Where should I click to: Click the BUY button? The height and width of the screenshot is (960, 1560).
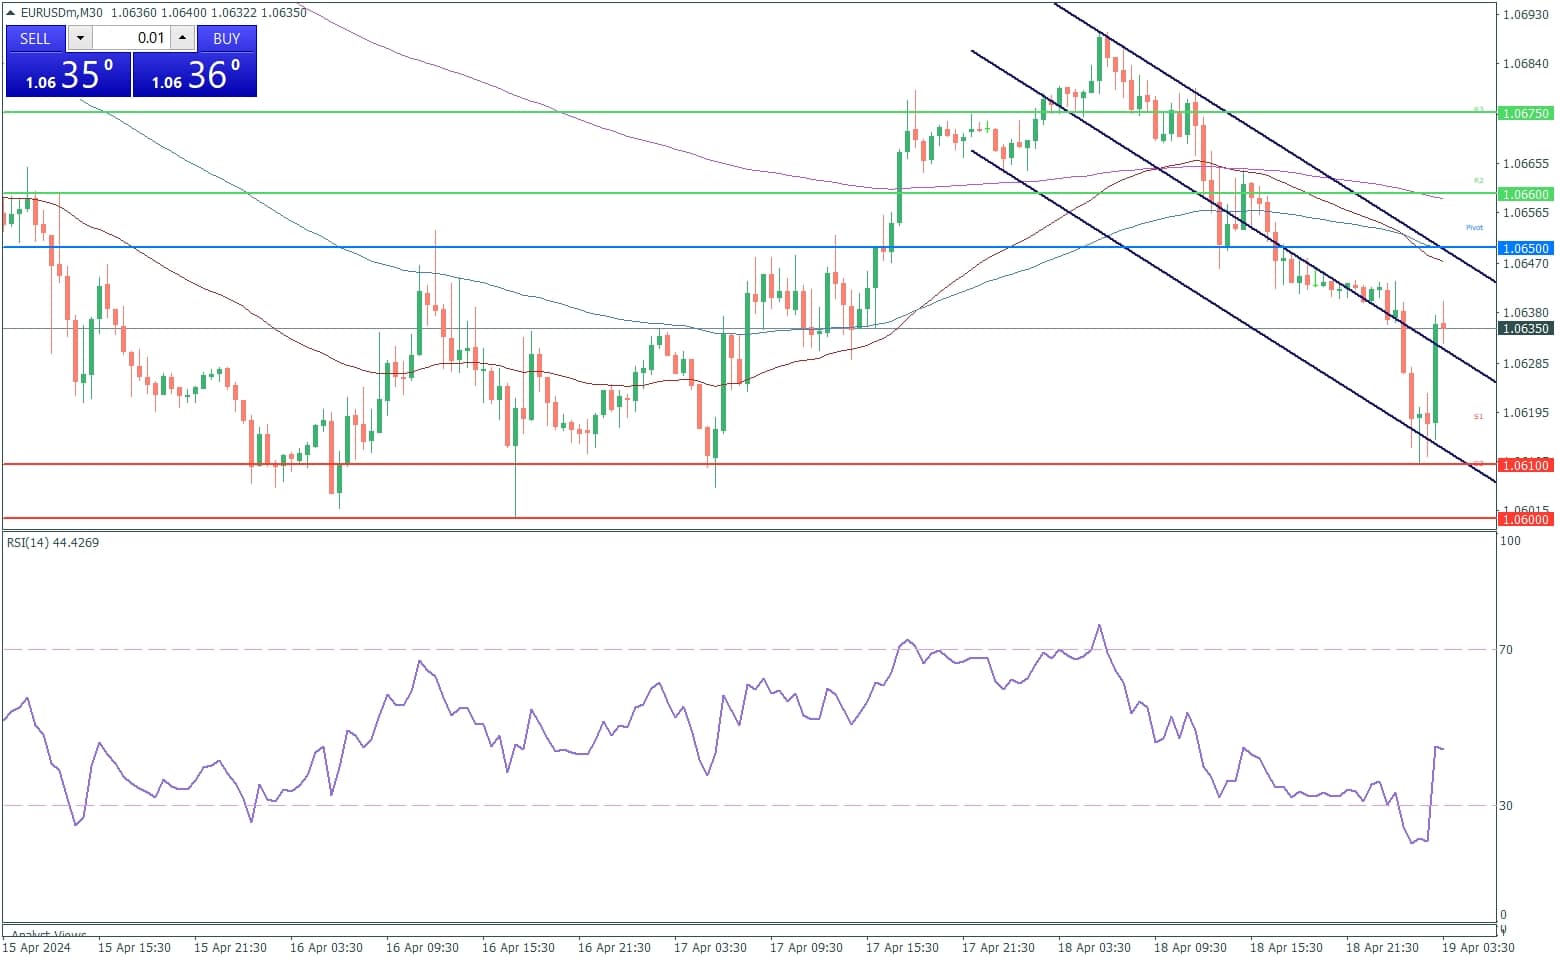(x=227, y=38)
